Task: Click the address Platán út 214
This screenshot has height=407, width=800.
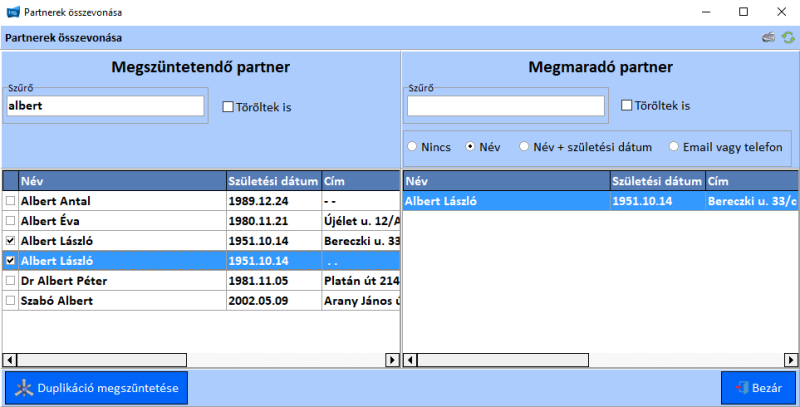Action: pos(361,281)
